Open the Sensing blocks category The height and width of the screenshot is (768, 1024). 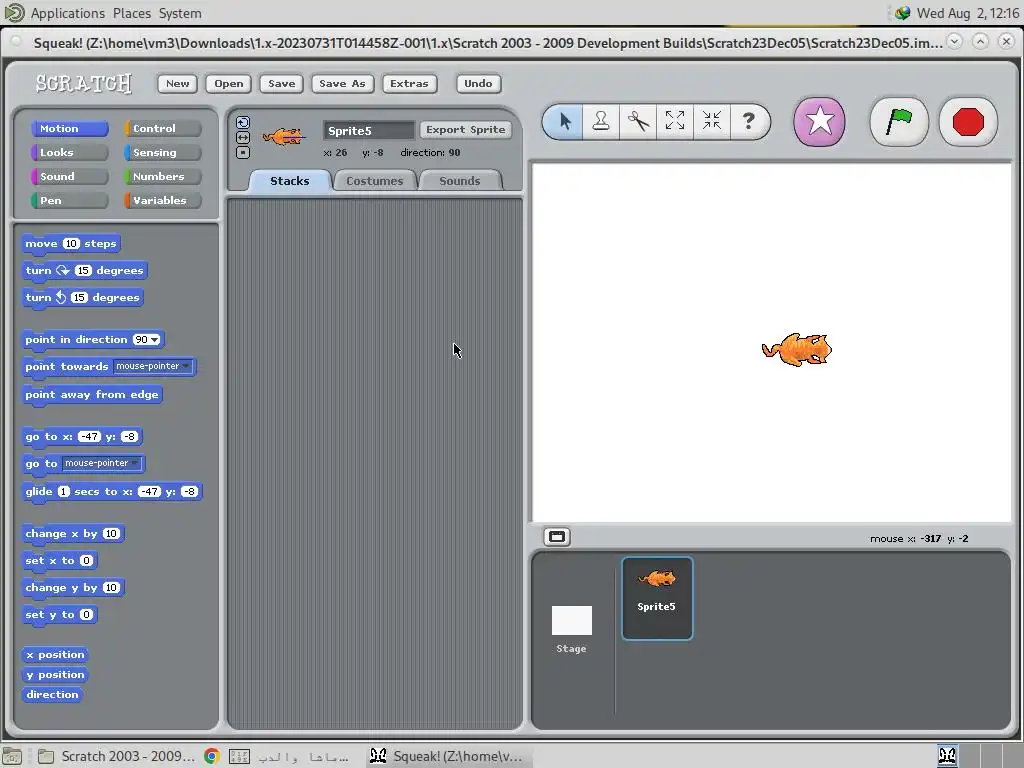pos(163,153)
